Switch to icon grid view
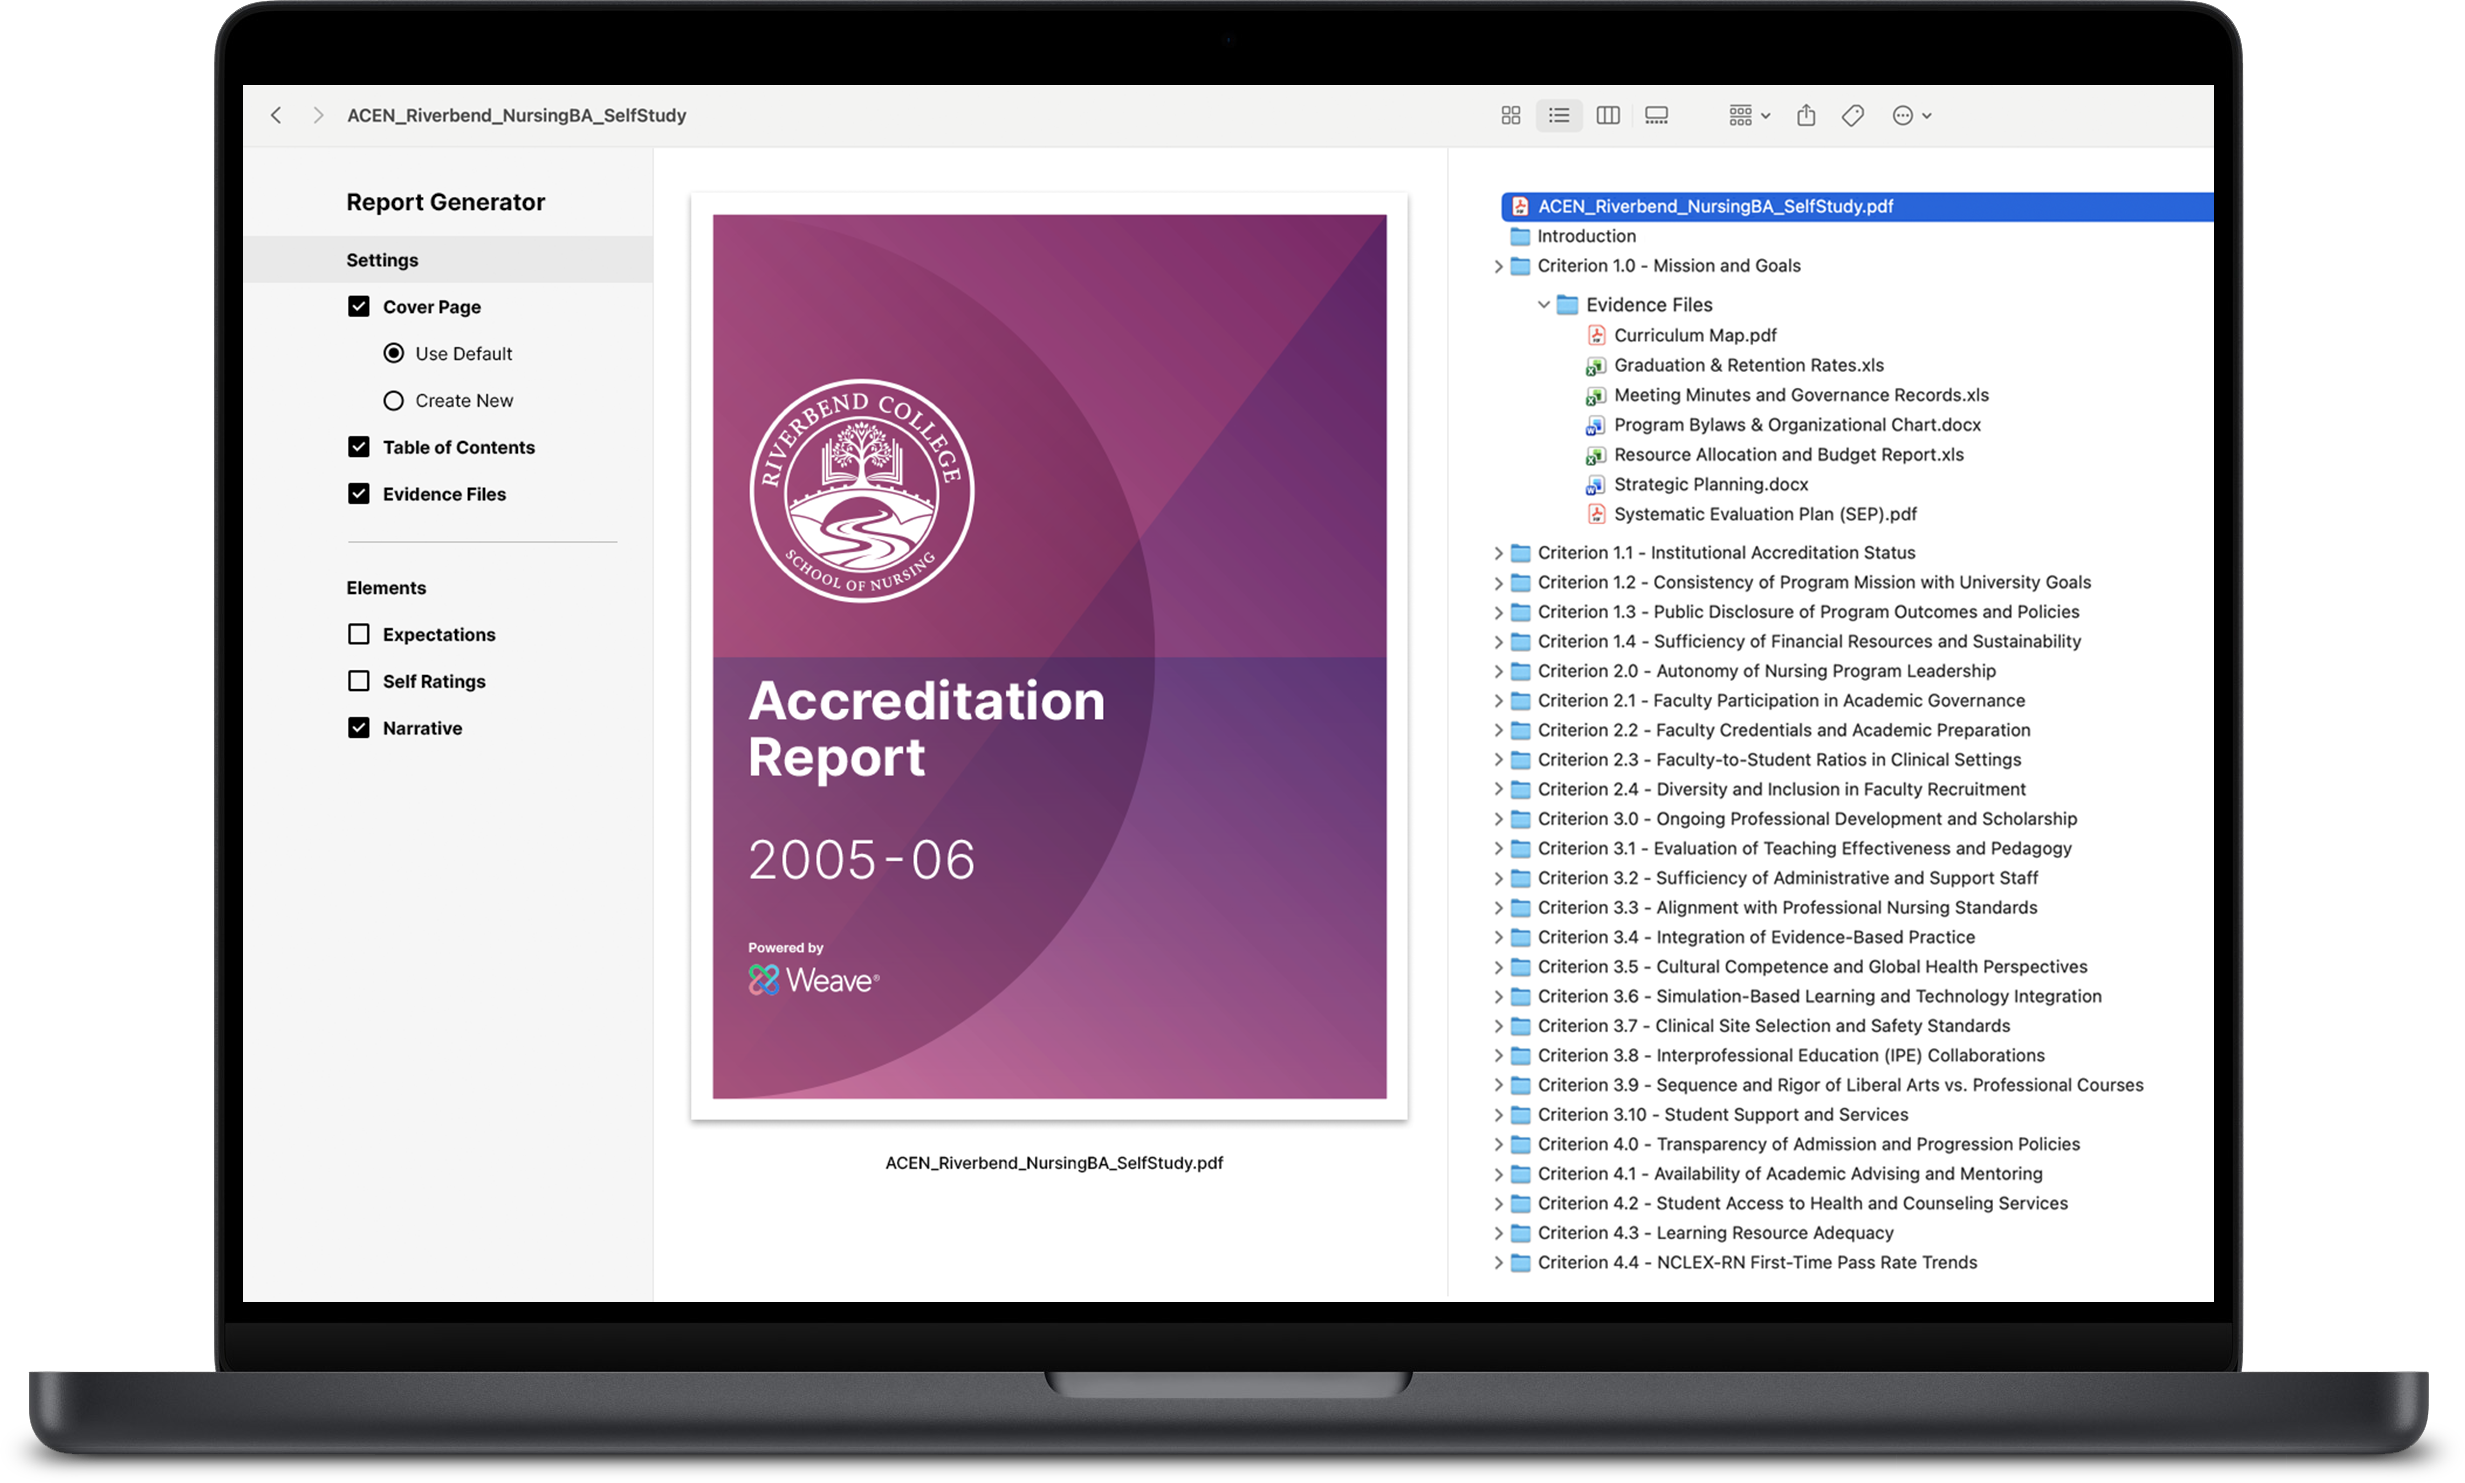 point(1510,116)
